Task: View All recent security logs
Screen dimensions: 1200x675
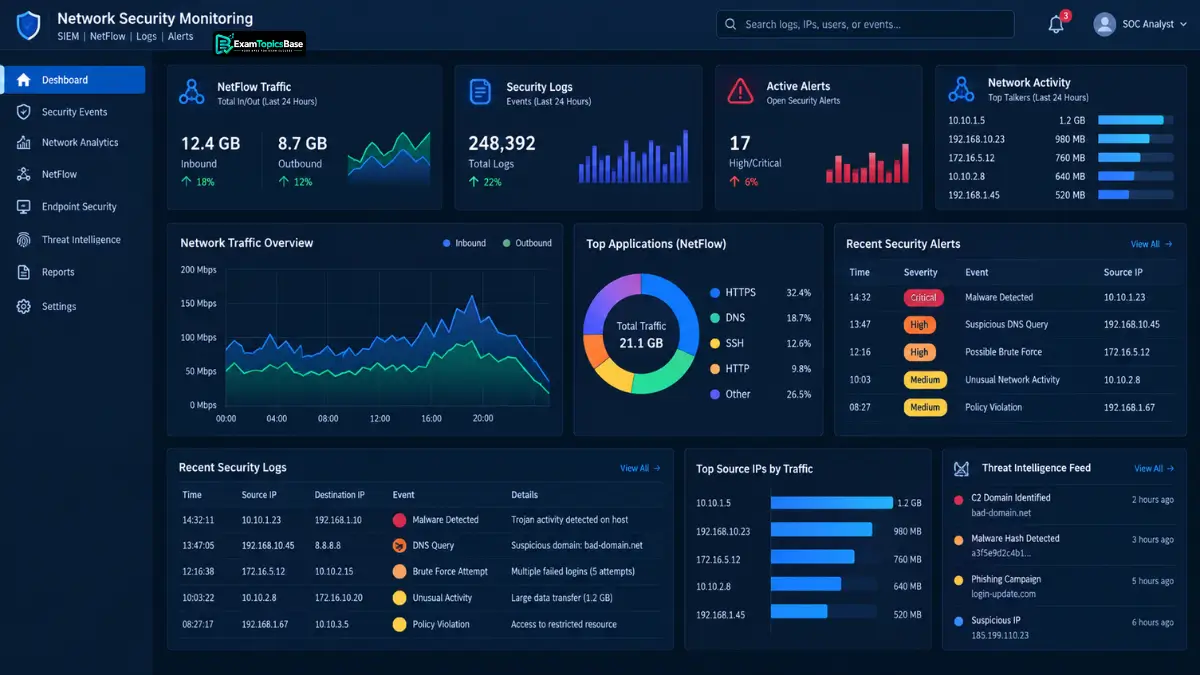Action: pyautogui.click(x=640, y=468)
